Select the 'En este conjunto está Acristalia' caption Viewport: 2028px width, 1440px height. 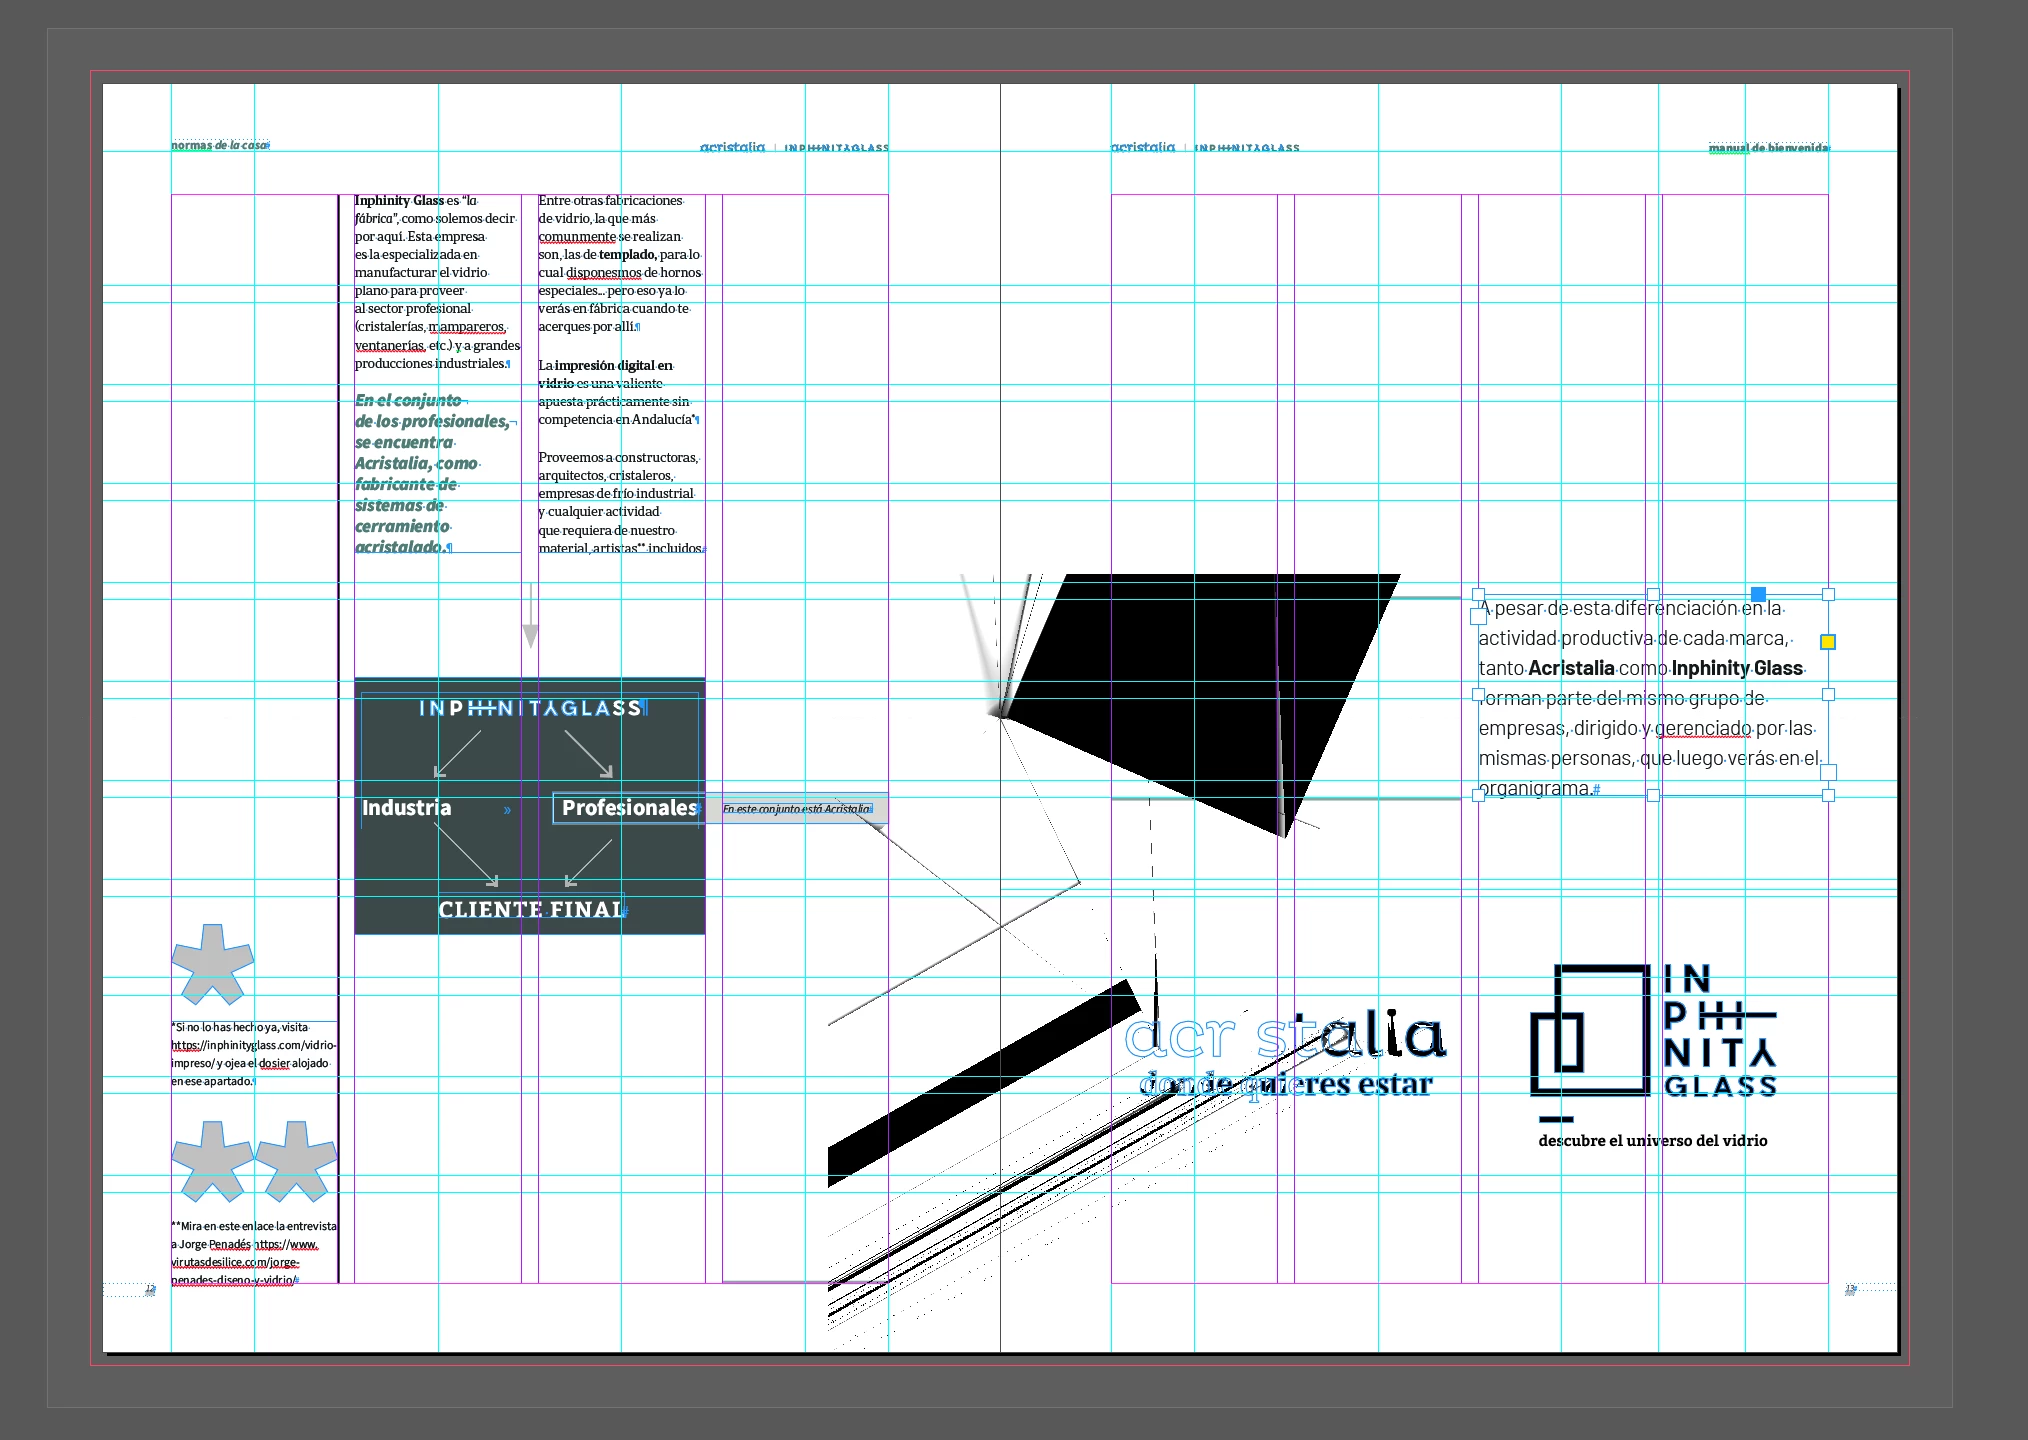(x=797, y=809)
